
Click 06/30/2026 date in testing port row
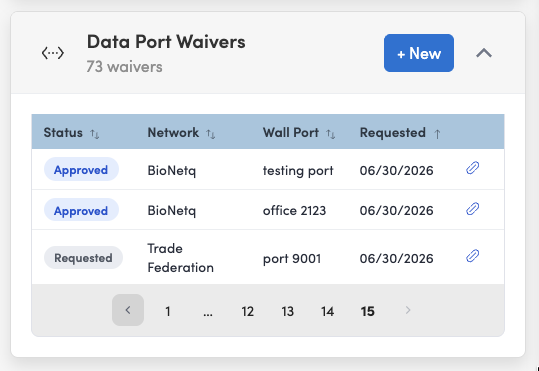[396, 171]
